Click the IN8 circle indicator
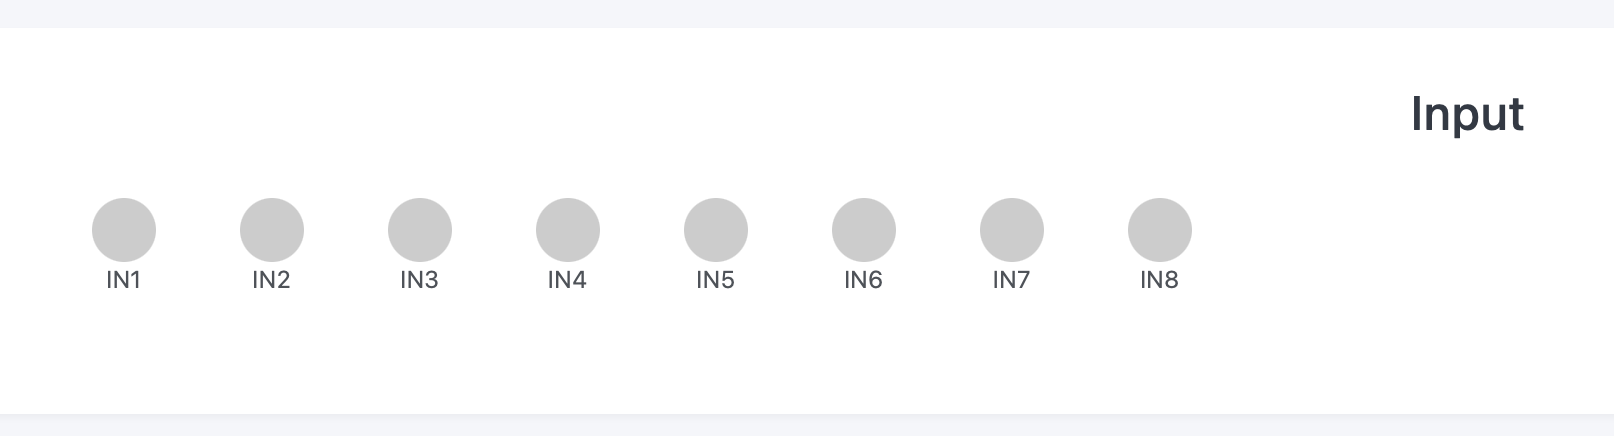Screen dimensions: 1614x436 pos(1160,230)
